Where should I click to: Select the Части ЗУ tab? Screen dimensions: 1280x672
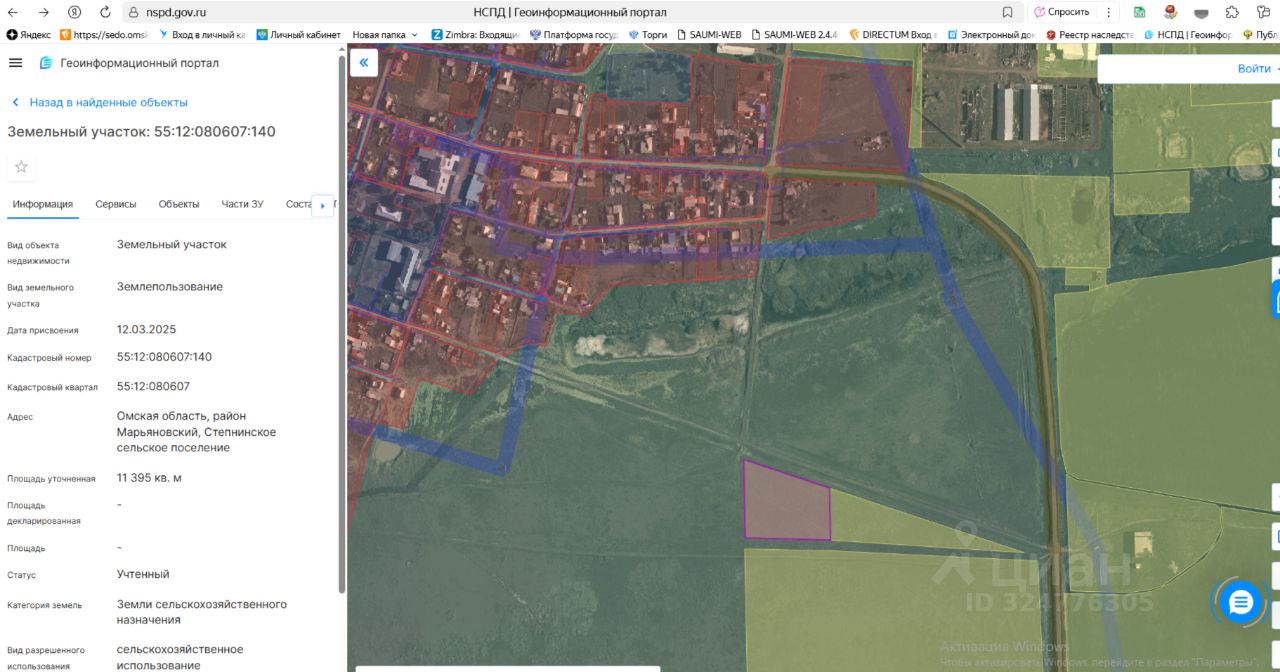click(x=242, y=204)
